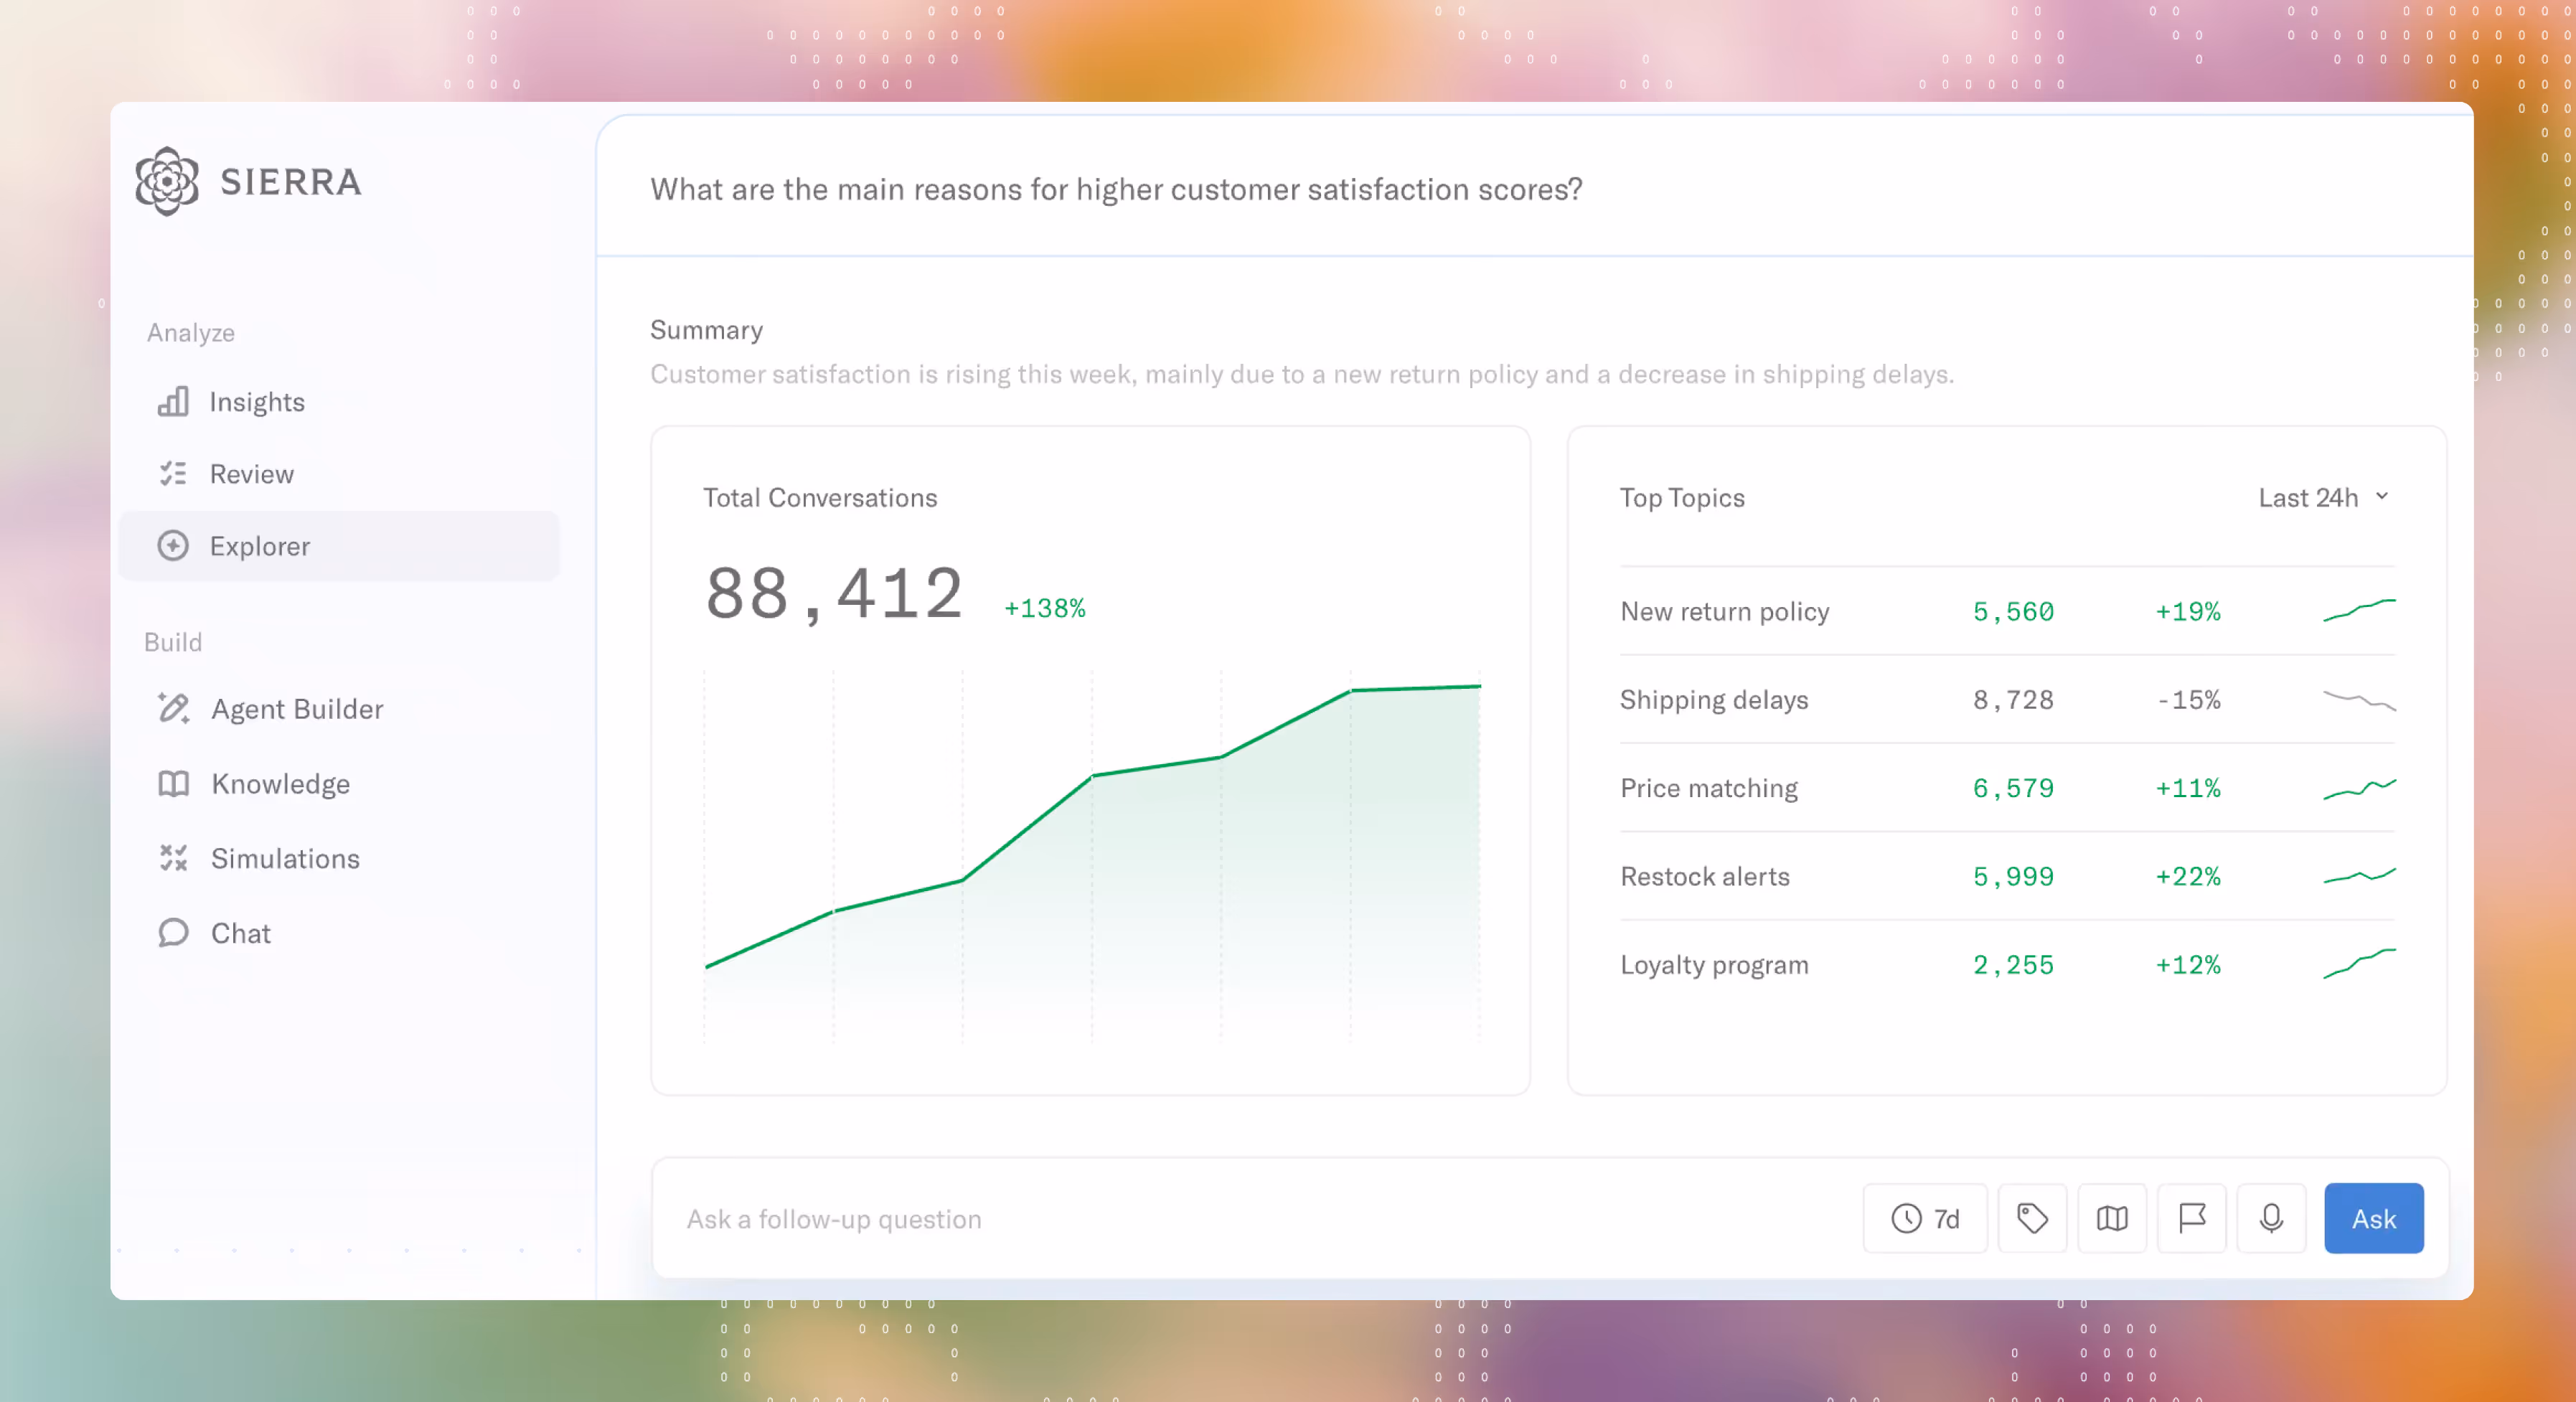
Task: Click the Knowledge book icon
Action: click(x=173, y=783)
